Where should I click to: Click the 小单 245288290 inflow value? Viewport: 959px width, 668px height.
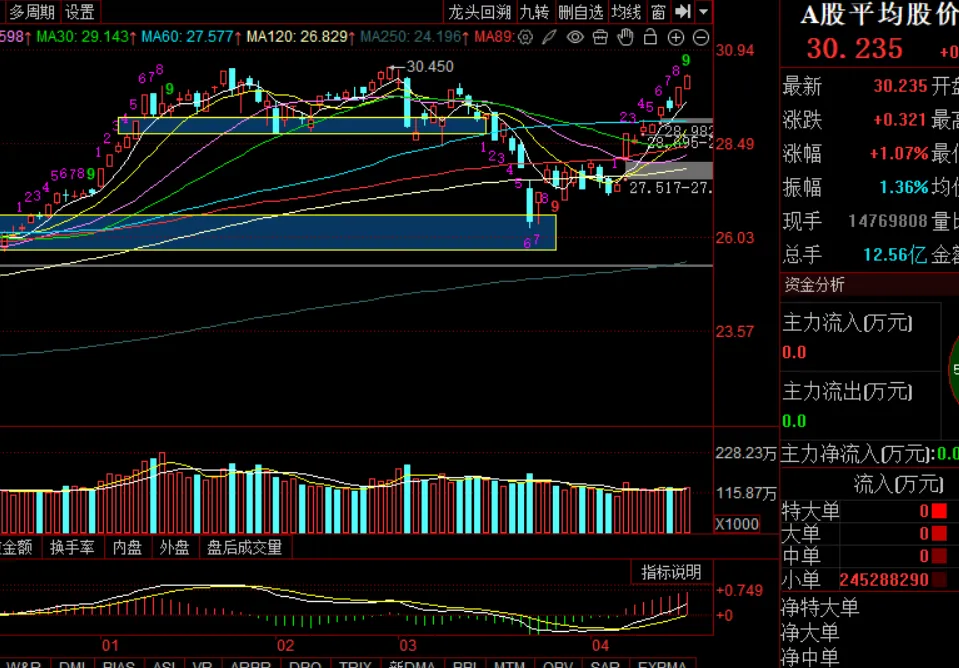pyautogui.click(x=884, y=580)
